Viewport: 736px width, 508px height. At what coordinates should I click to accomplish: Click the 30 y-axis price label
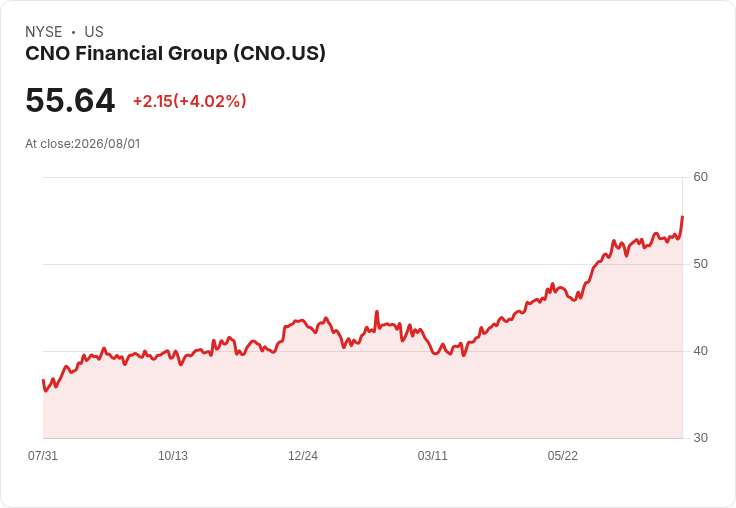pyautogui.click(x=700, y=438)
